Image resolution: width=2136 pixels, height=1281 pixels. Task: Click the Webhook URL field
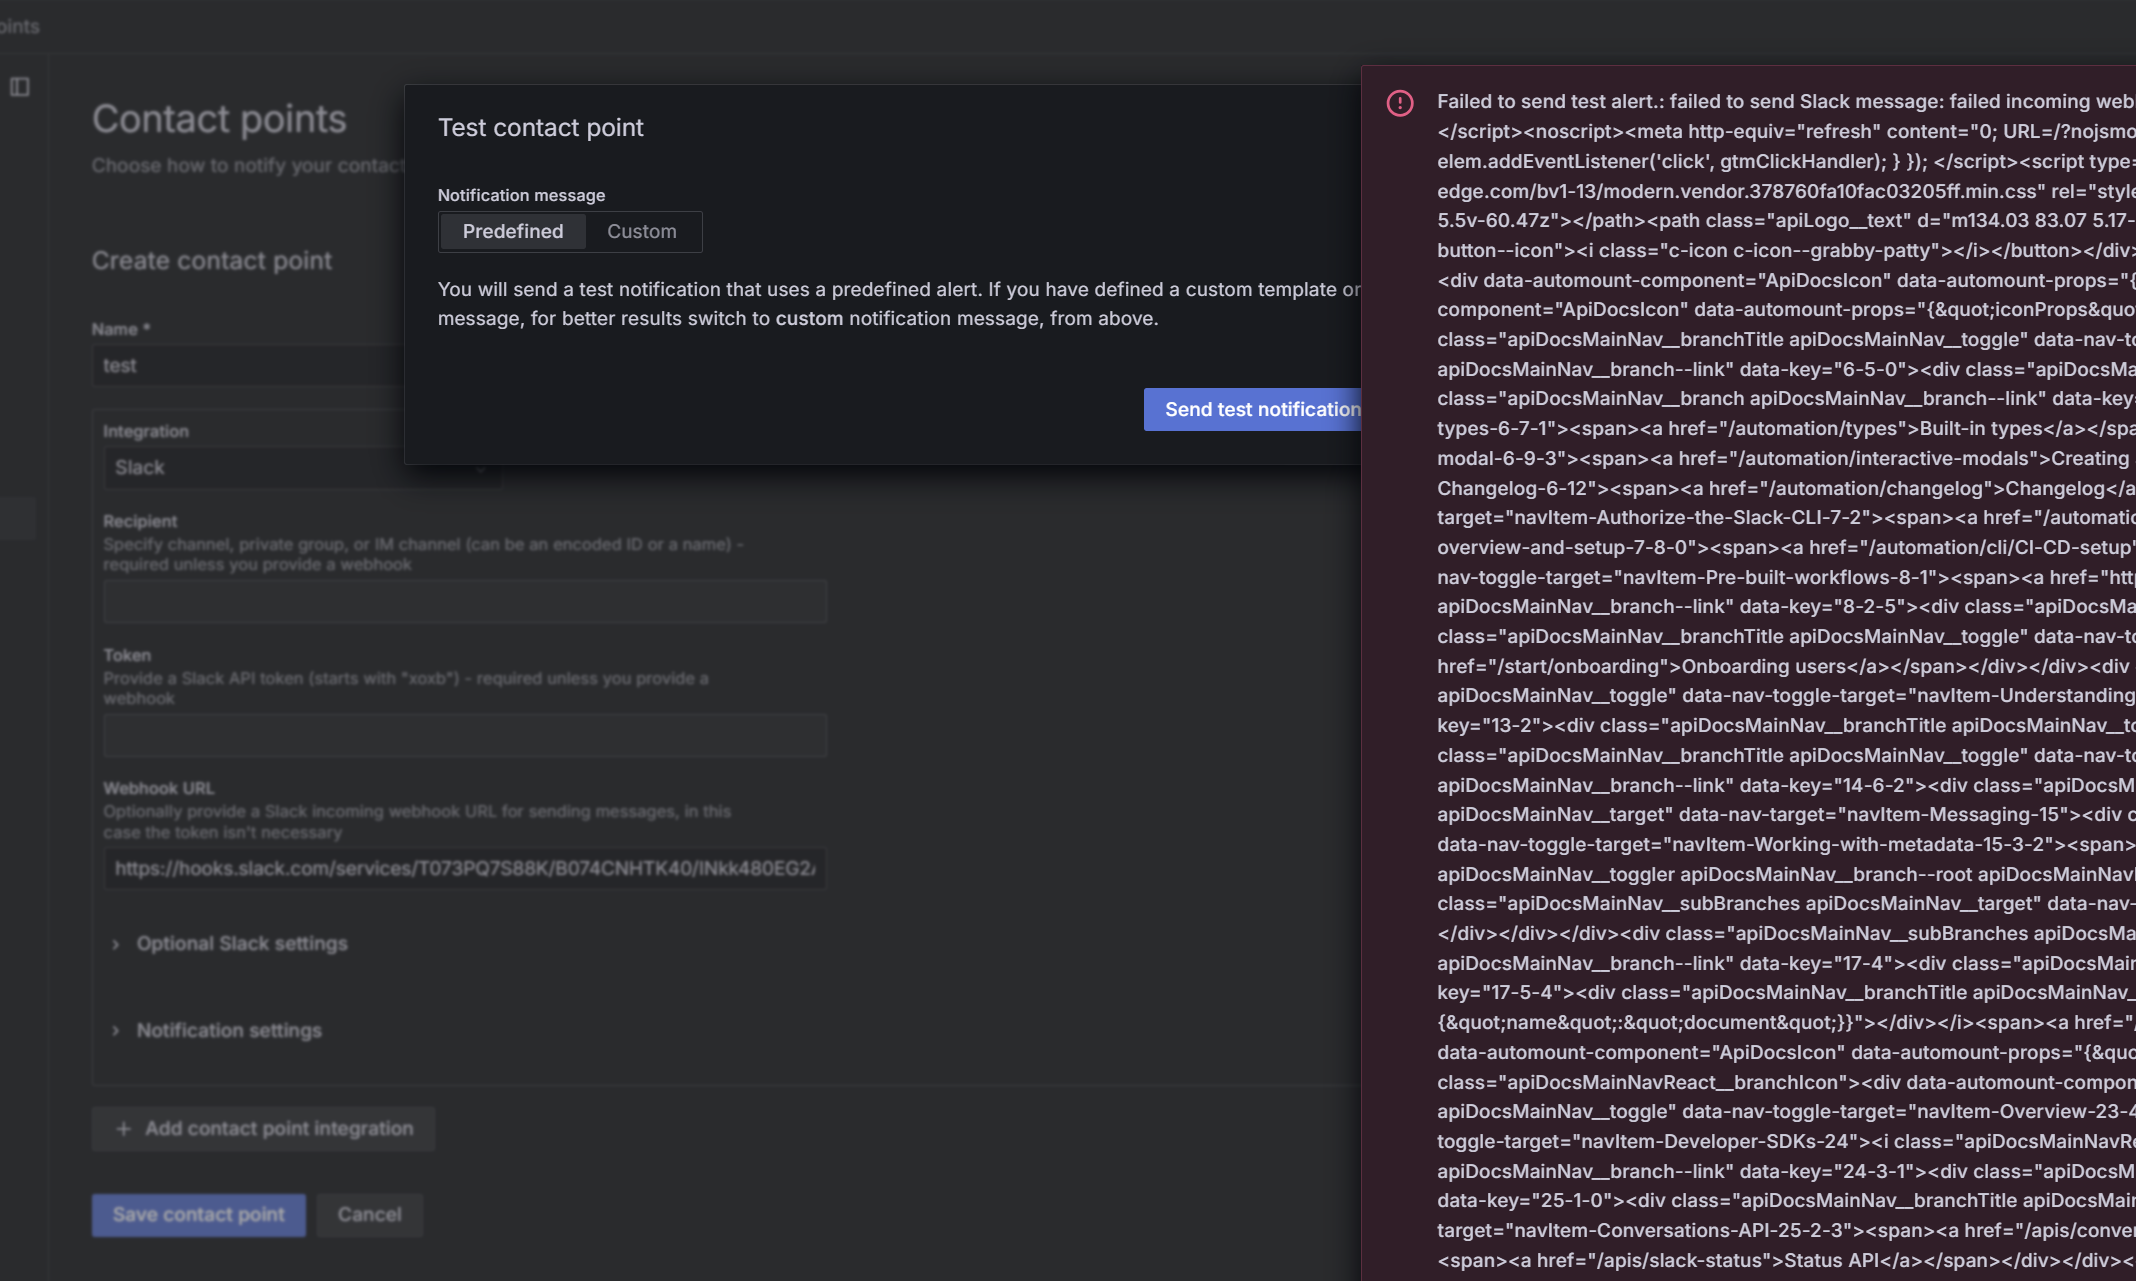(464, 869)
